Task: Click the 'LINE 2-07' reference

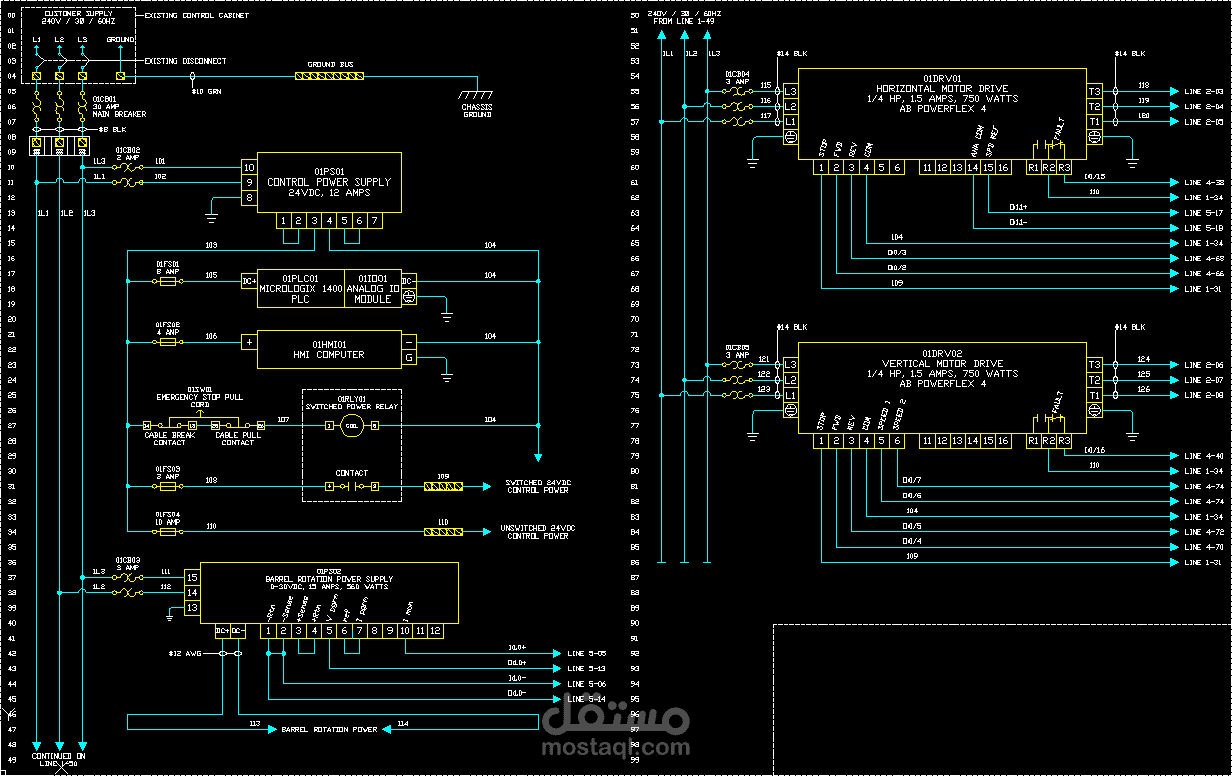Action: point(1203,380)
